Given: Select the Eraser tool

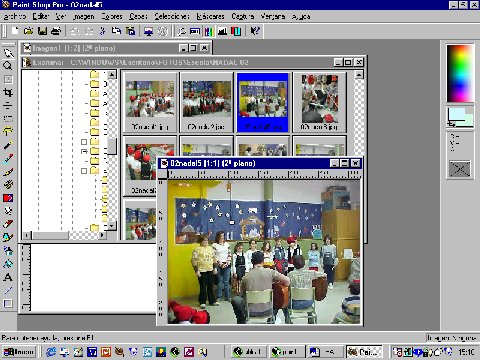Looking at the screenshot, I should tap(8, 224).
